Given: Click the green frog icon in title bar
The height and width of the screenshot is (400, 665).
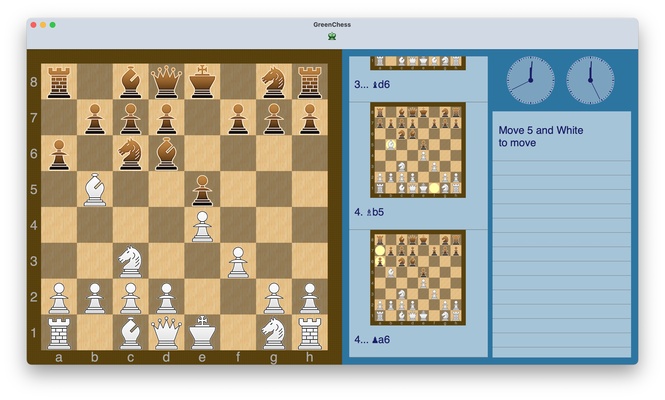Looking at the screenshot, I should [332, 36].
